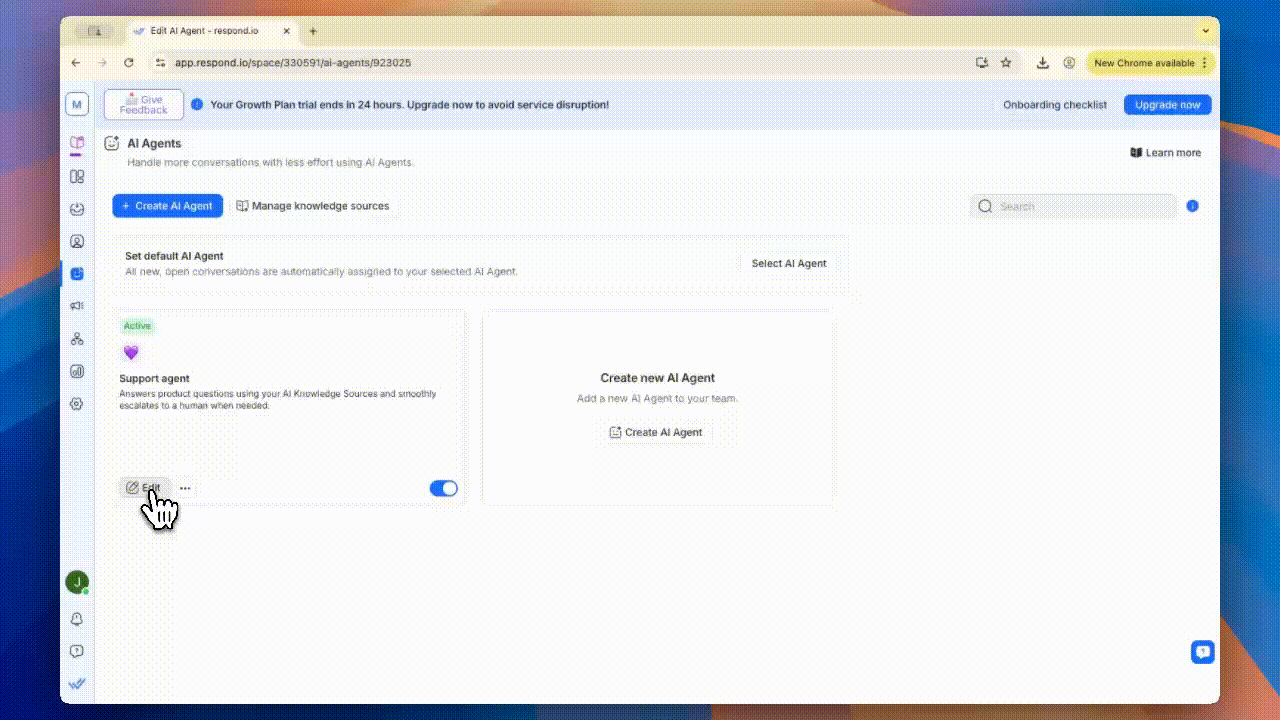Toggle the Support agent active switch

(443, 488)
